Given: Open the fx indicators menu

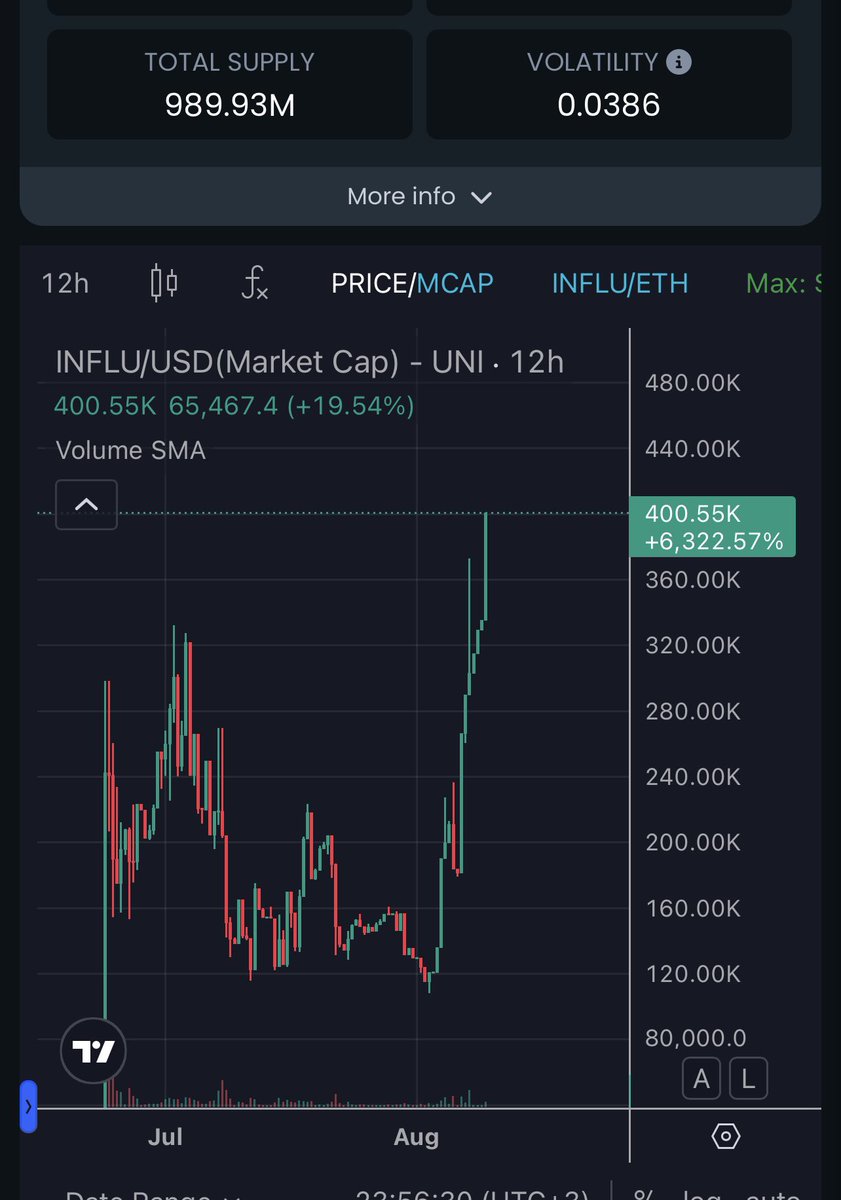Looking at the screenshot, I should click(255, 283).
